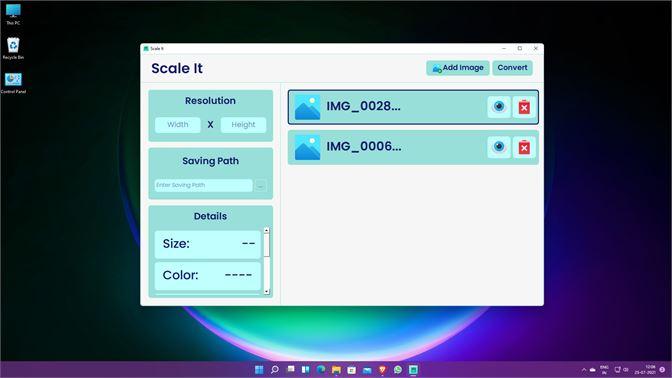
Task: Maximize the Scale It window
Action: (x=520, y=48)
